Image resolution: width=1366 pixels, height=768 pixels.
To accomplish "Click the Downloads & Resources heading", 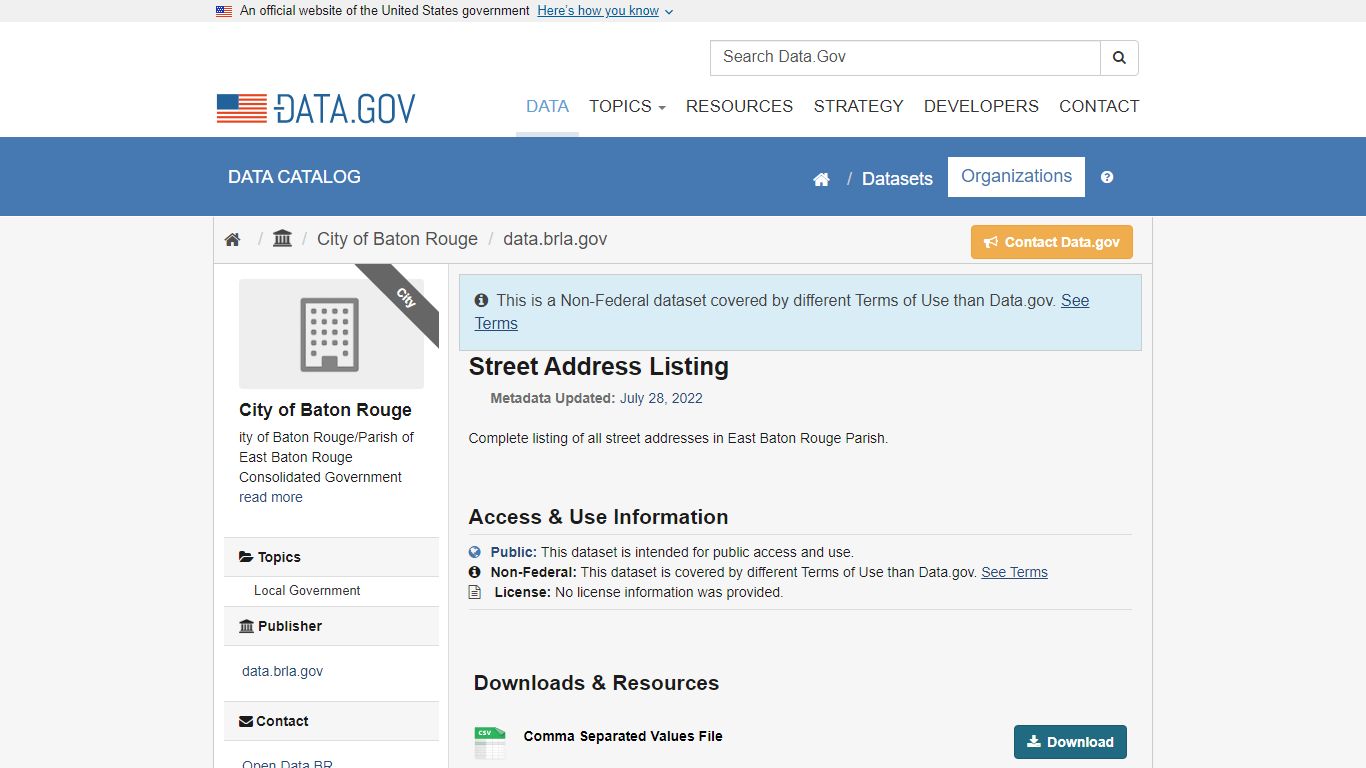I will pos(596,683).
